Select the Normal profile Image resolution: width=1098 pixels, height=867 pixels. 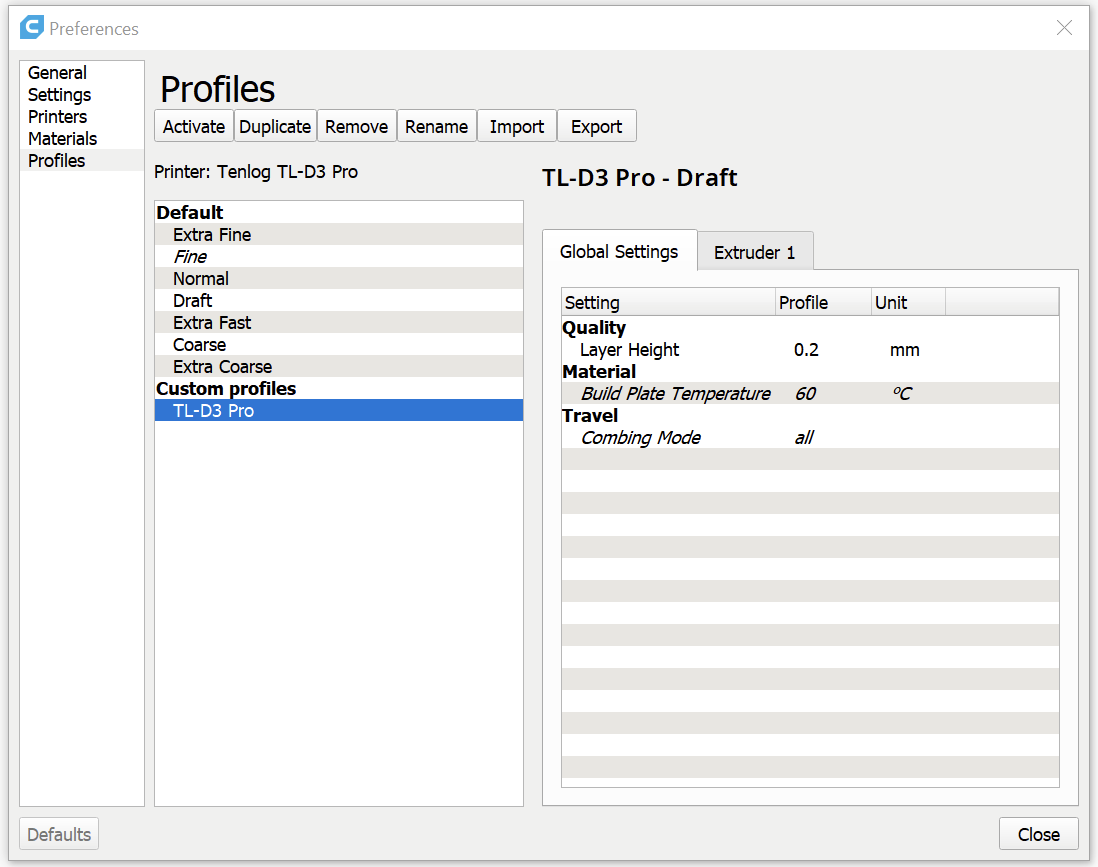coord(339,279)
